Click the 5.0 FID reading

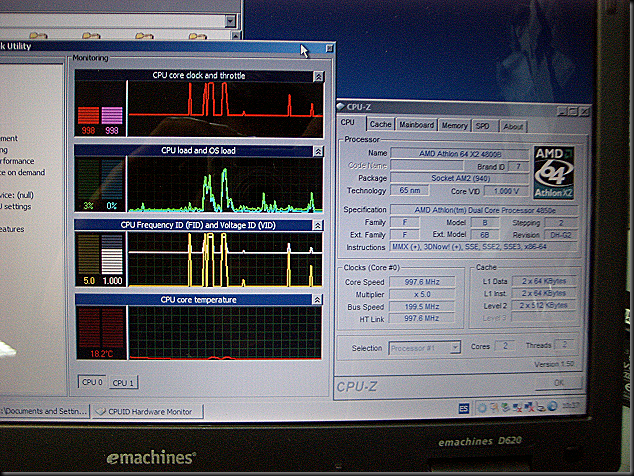pyautogui.click(x=89, y=281)
